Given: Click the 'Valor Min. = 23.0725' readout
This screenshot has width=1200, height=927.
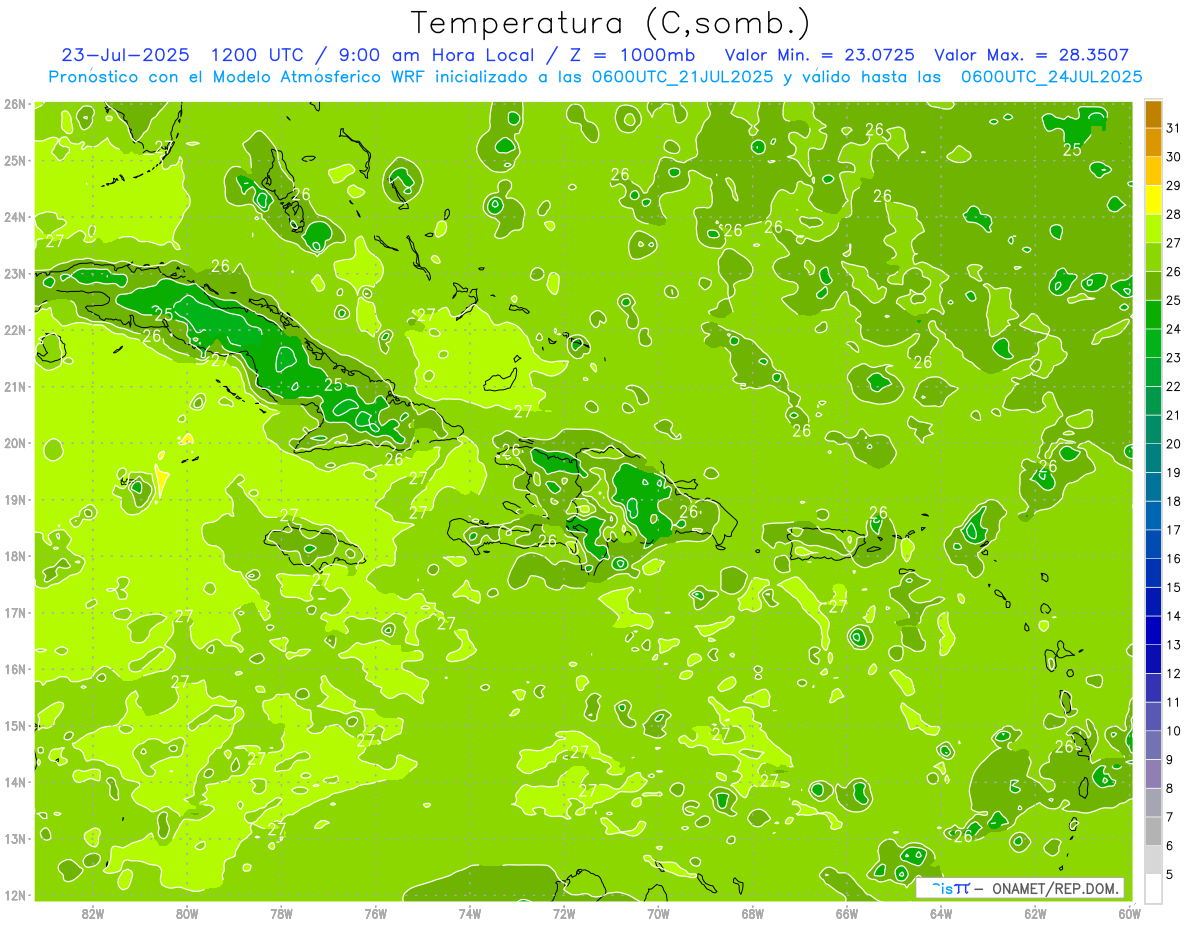Looking at the screenshot, I should click(x=819, y=55).
